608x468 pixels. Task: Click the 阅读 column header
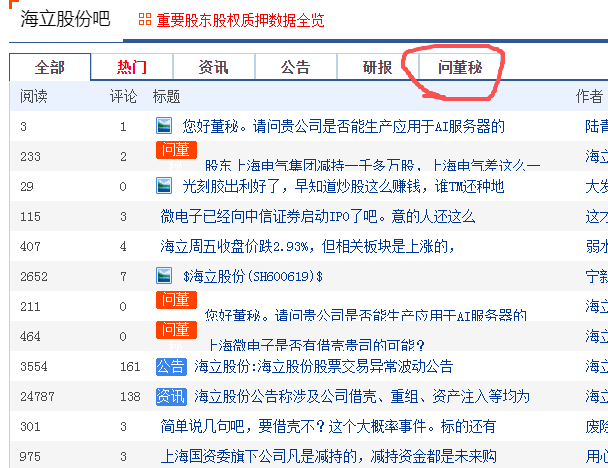pyautogui.click(x=34, y=96)
